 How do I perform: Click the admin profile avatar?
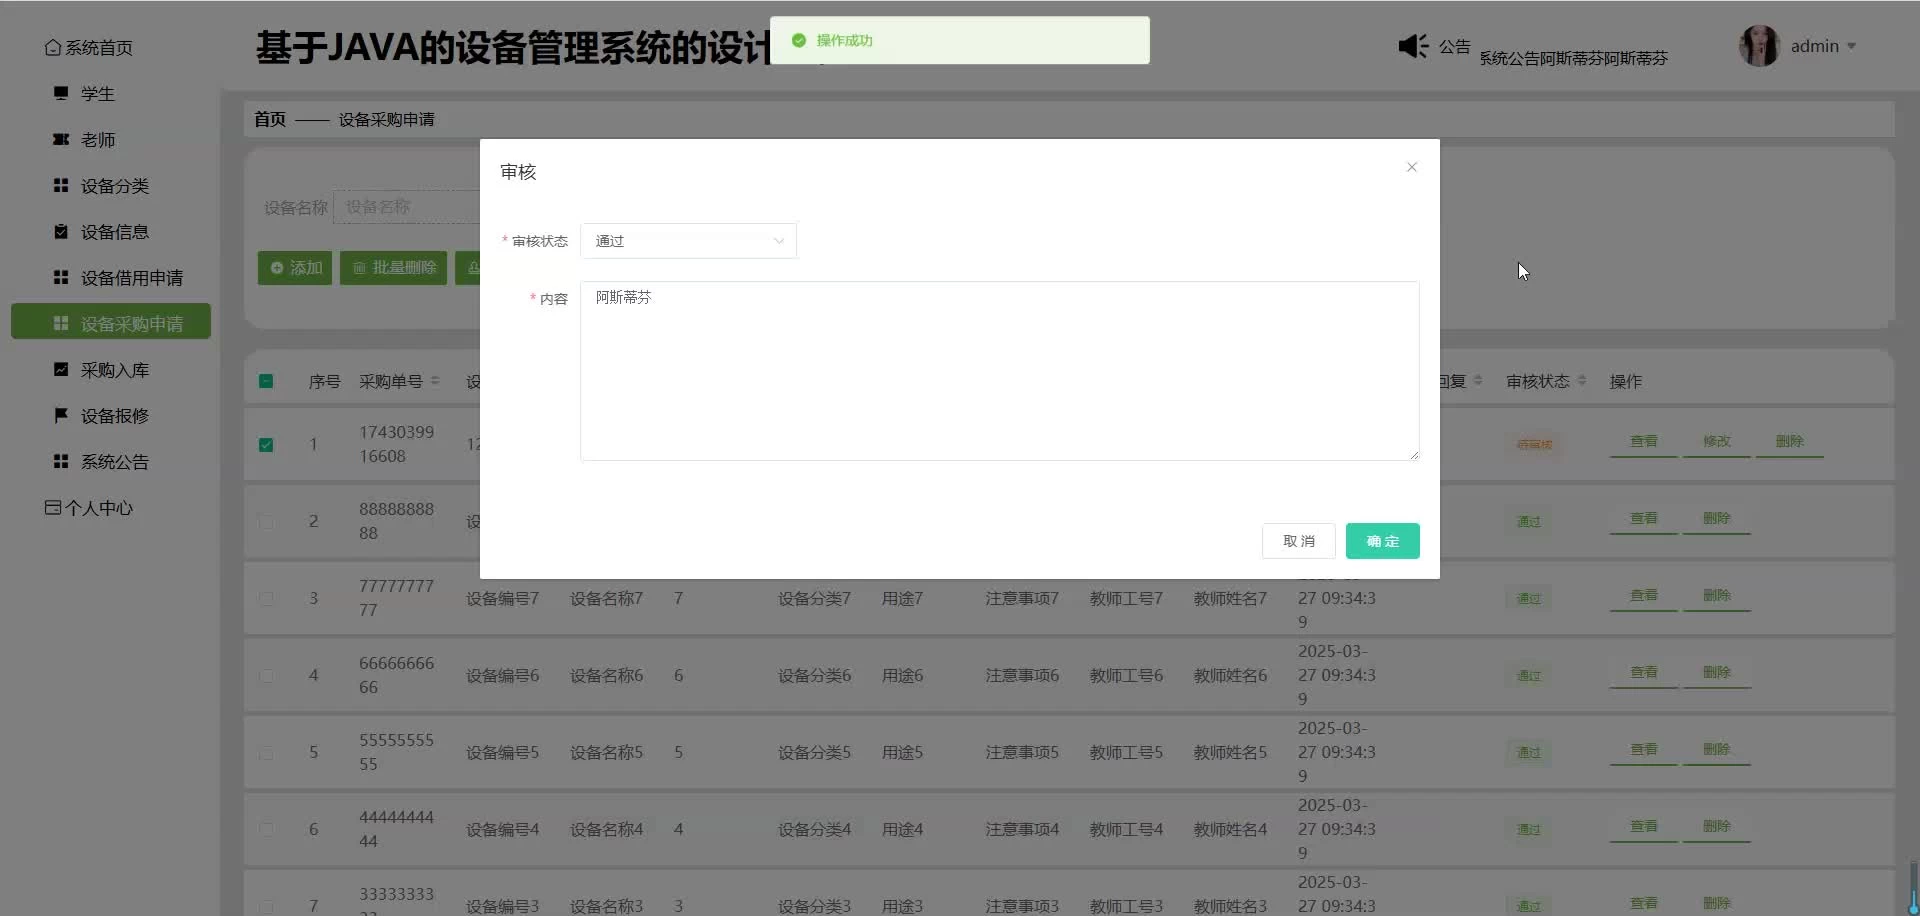tap(1759, 46)
